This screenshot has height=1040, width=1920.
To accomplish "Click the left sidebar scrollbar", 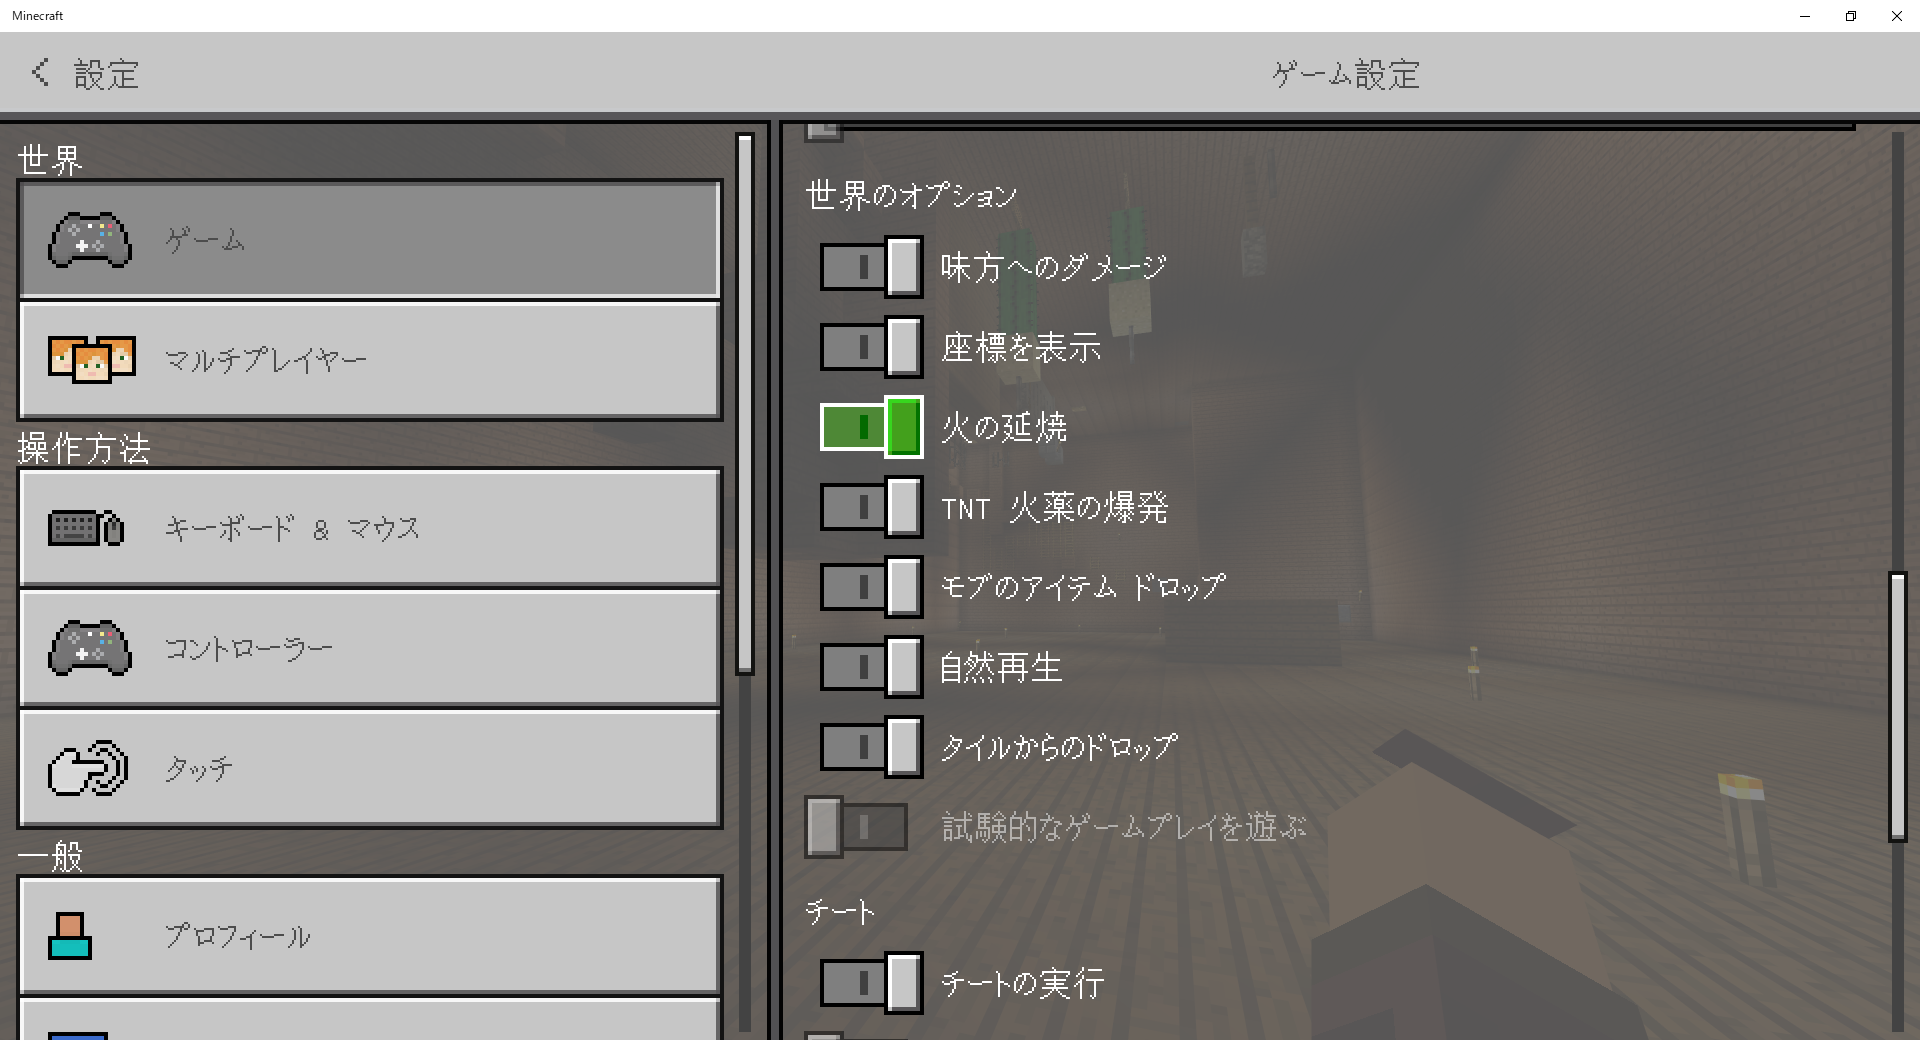I will click(x=745, y=403).
